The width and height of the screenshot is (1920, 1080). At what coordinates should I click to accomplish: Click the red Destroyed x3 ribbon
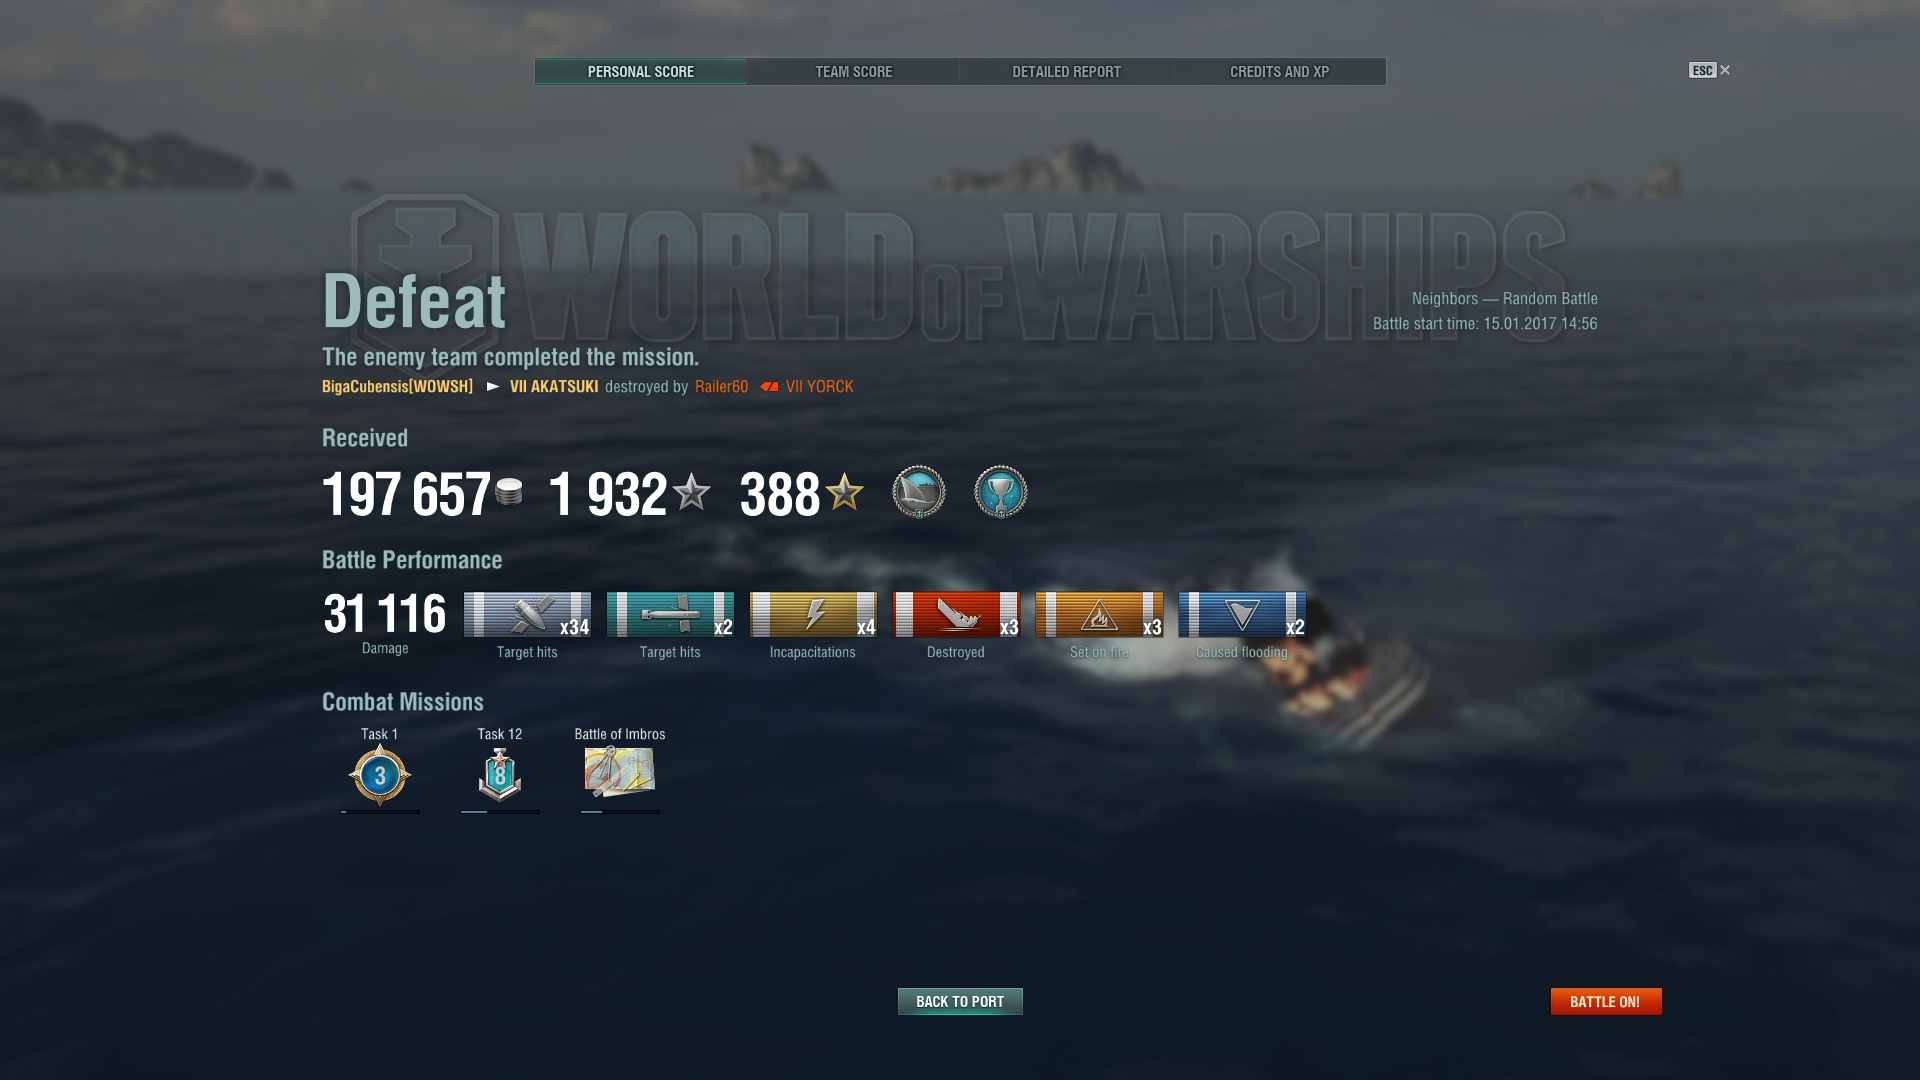[956, 615]
